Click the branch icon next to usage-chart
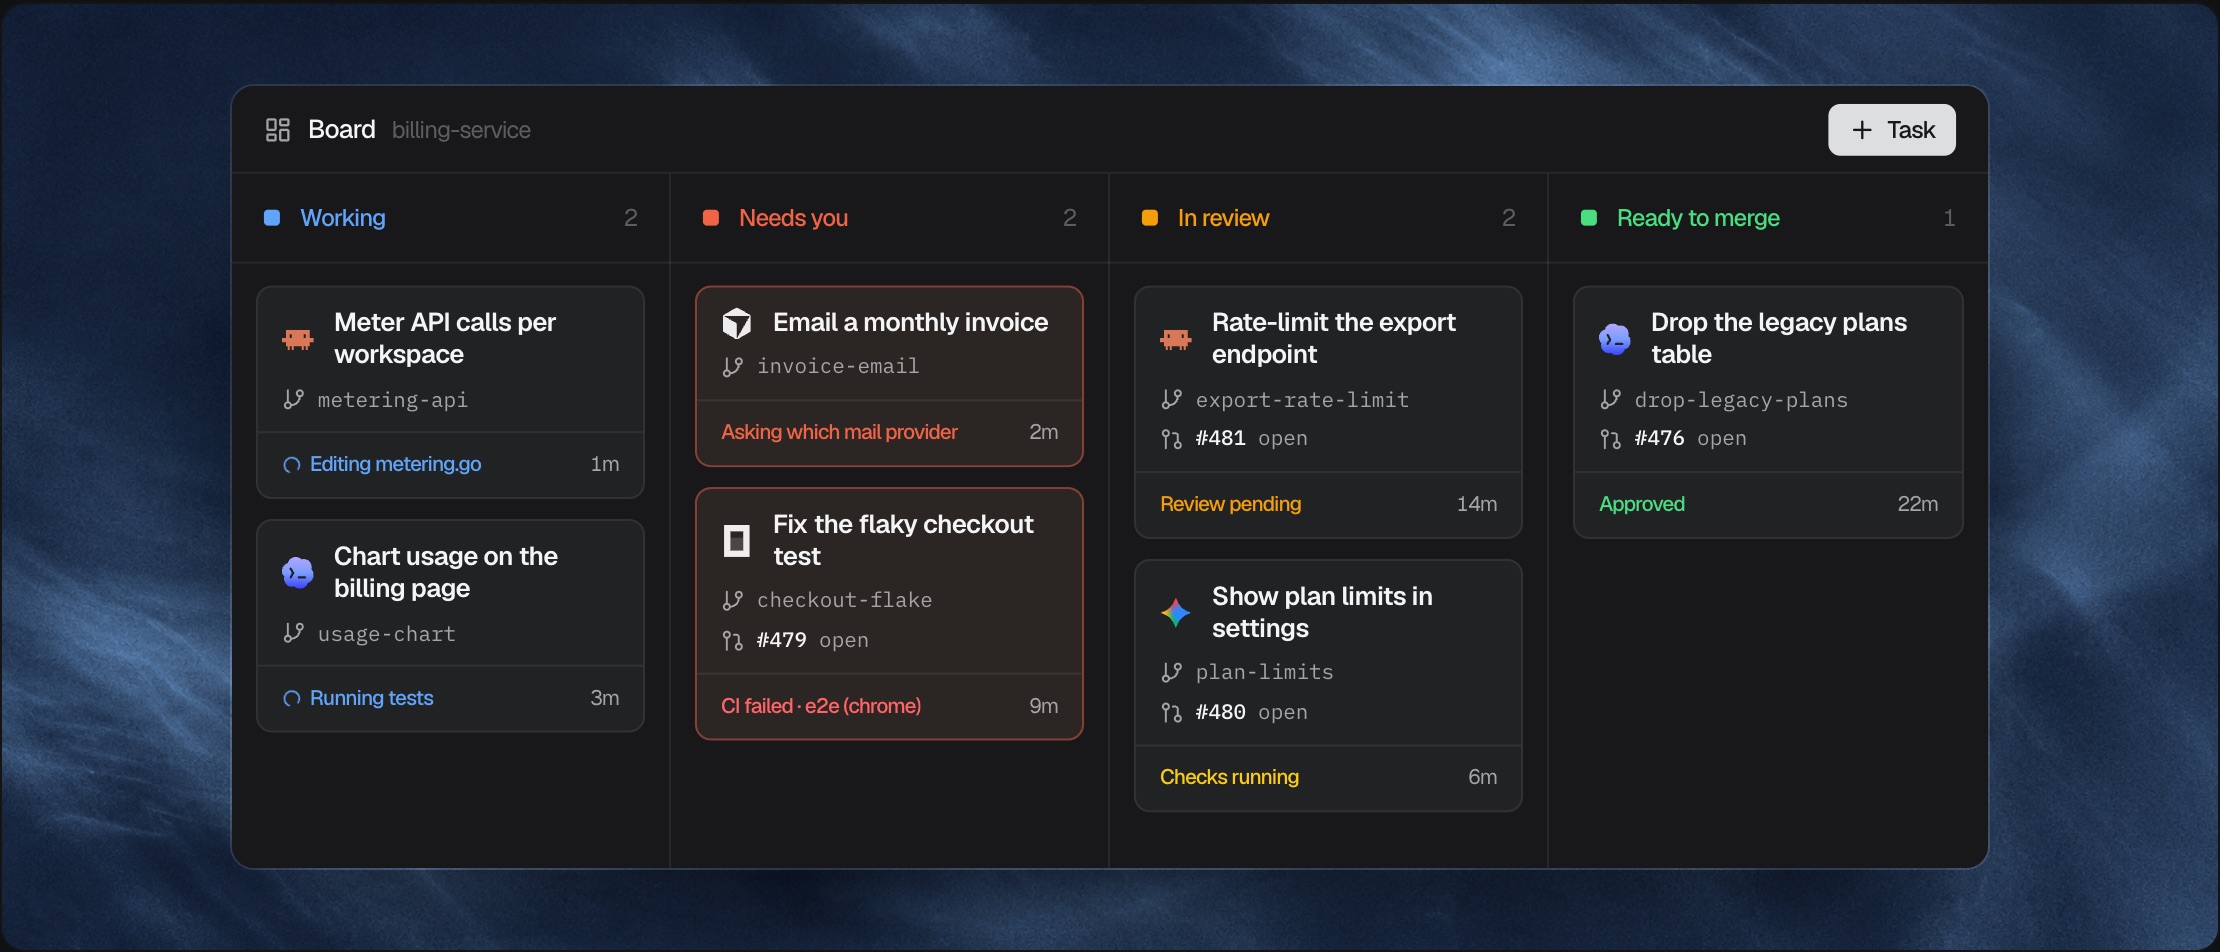 point(293,633)
